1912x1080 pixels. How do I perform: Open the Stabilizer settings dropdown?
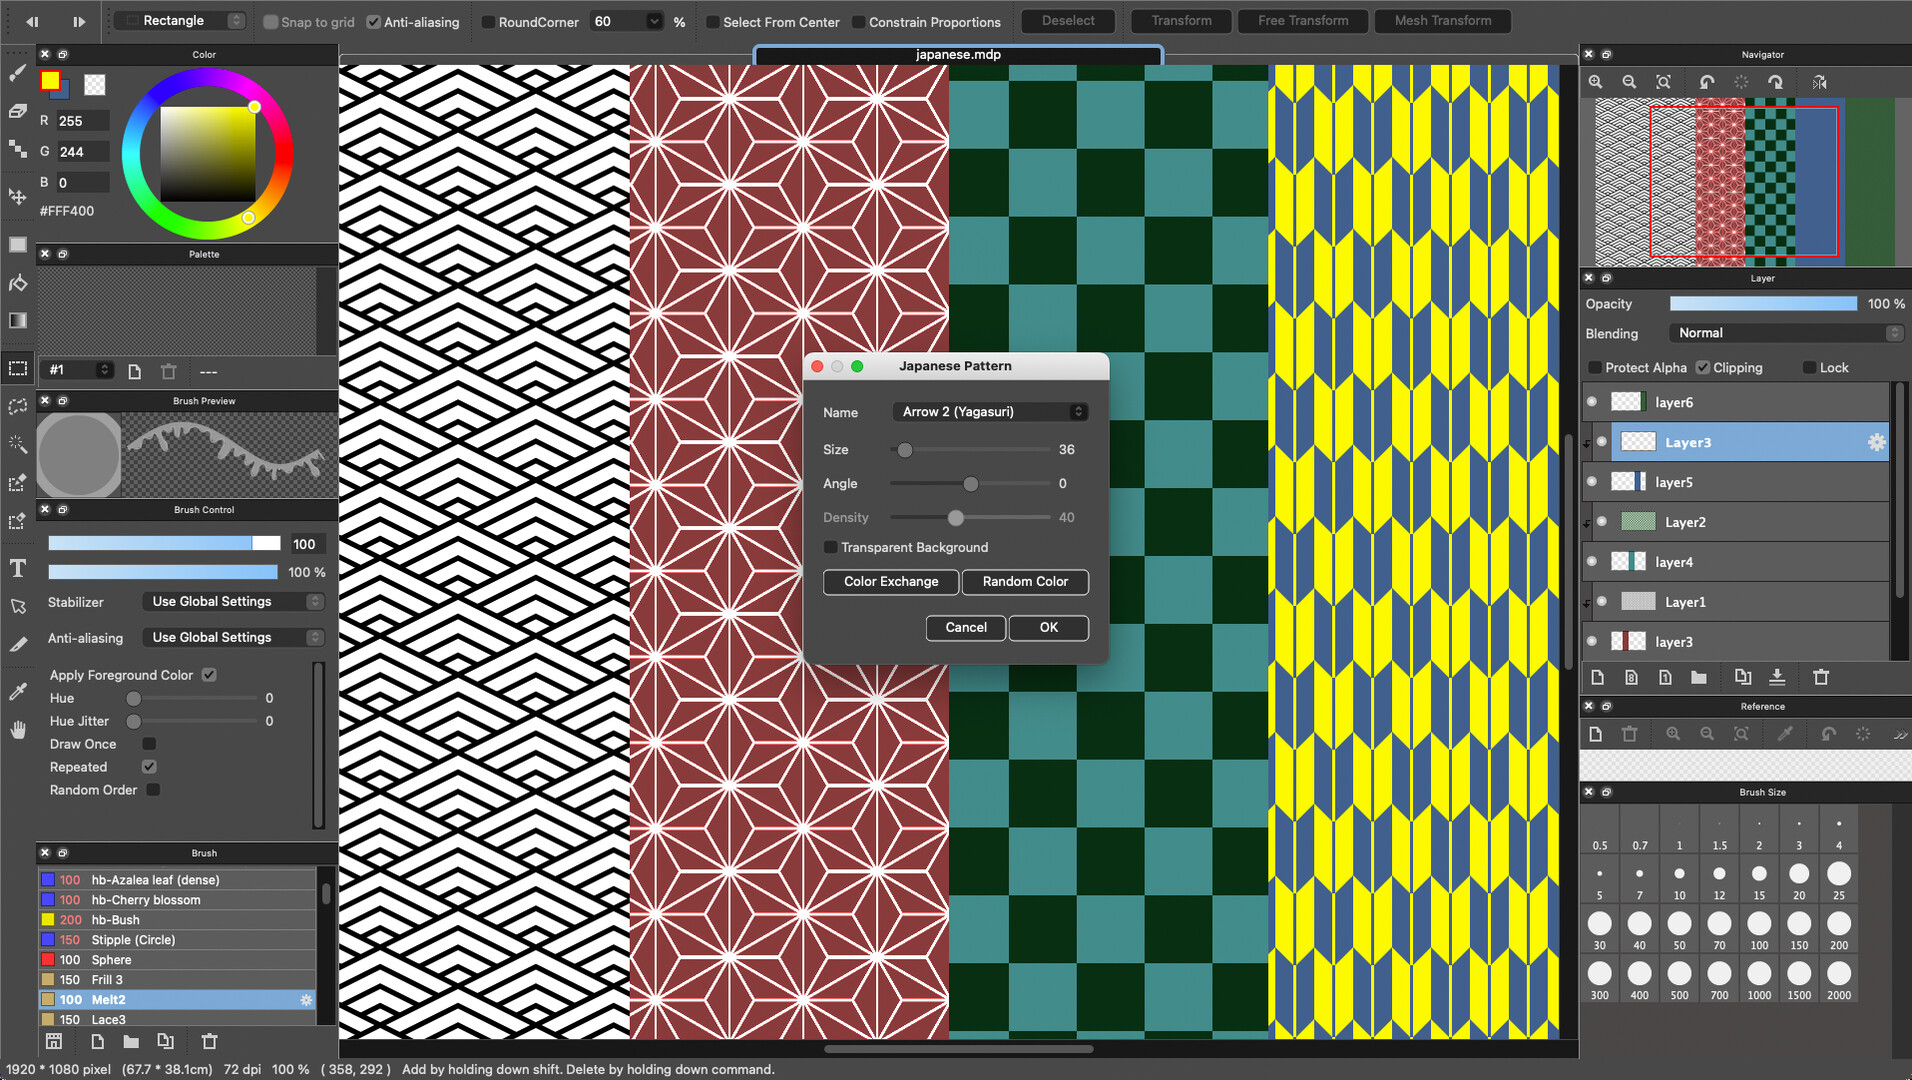click(233, 601)
